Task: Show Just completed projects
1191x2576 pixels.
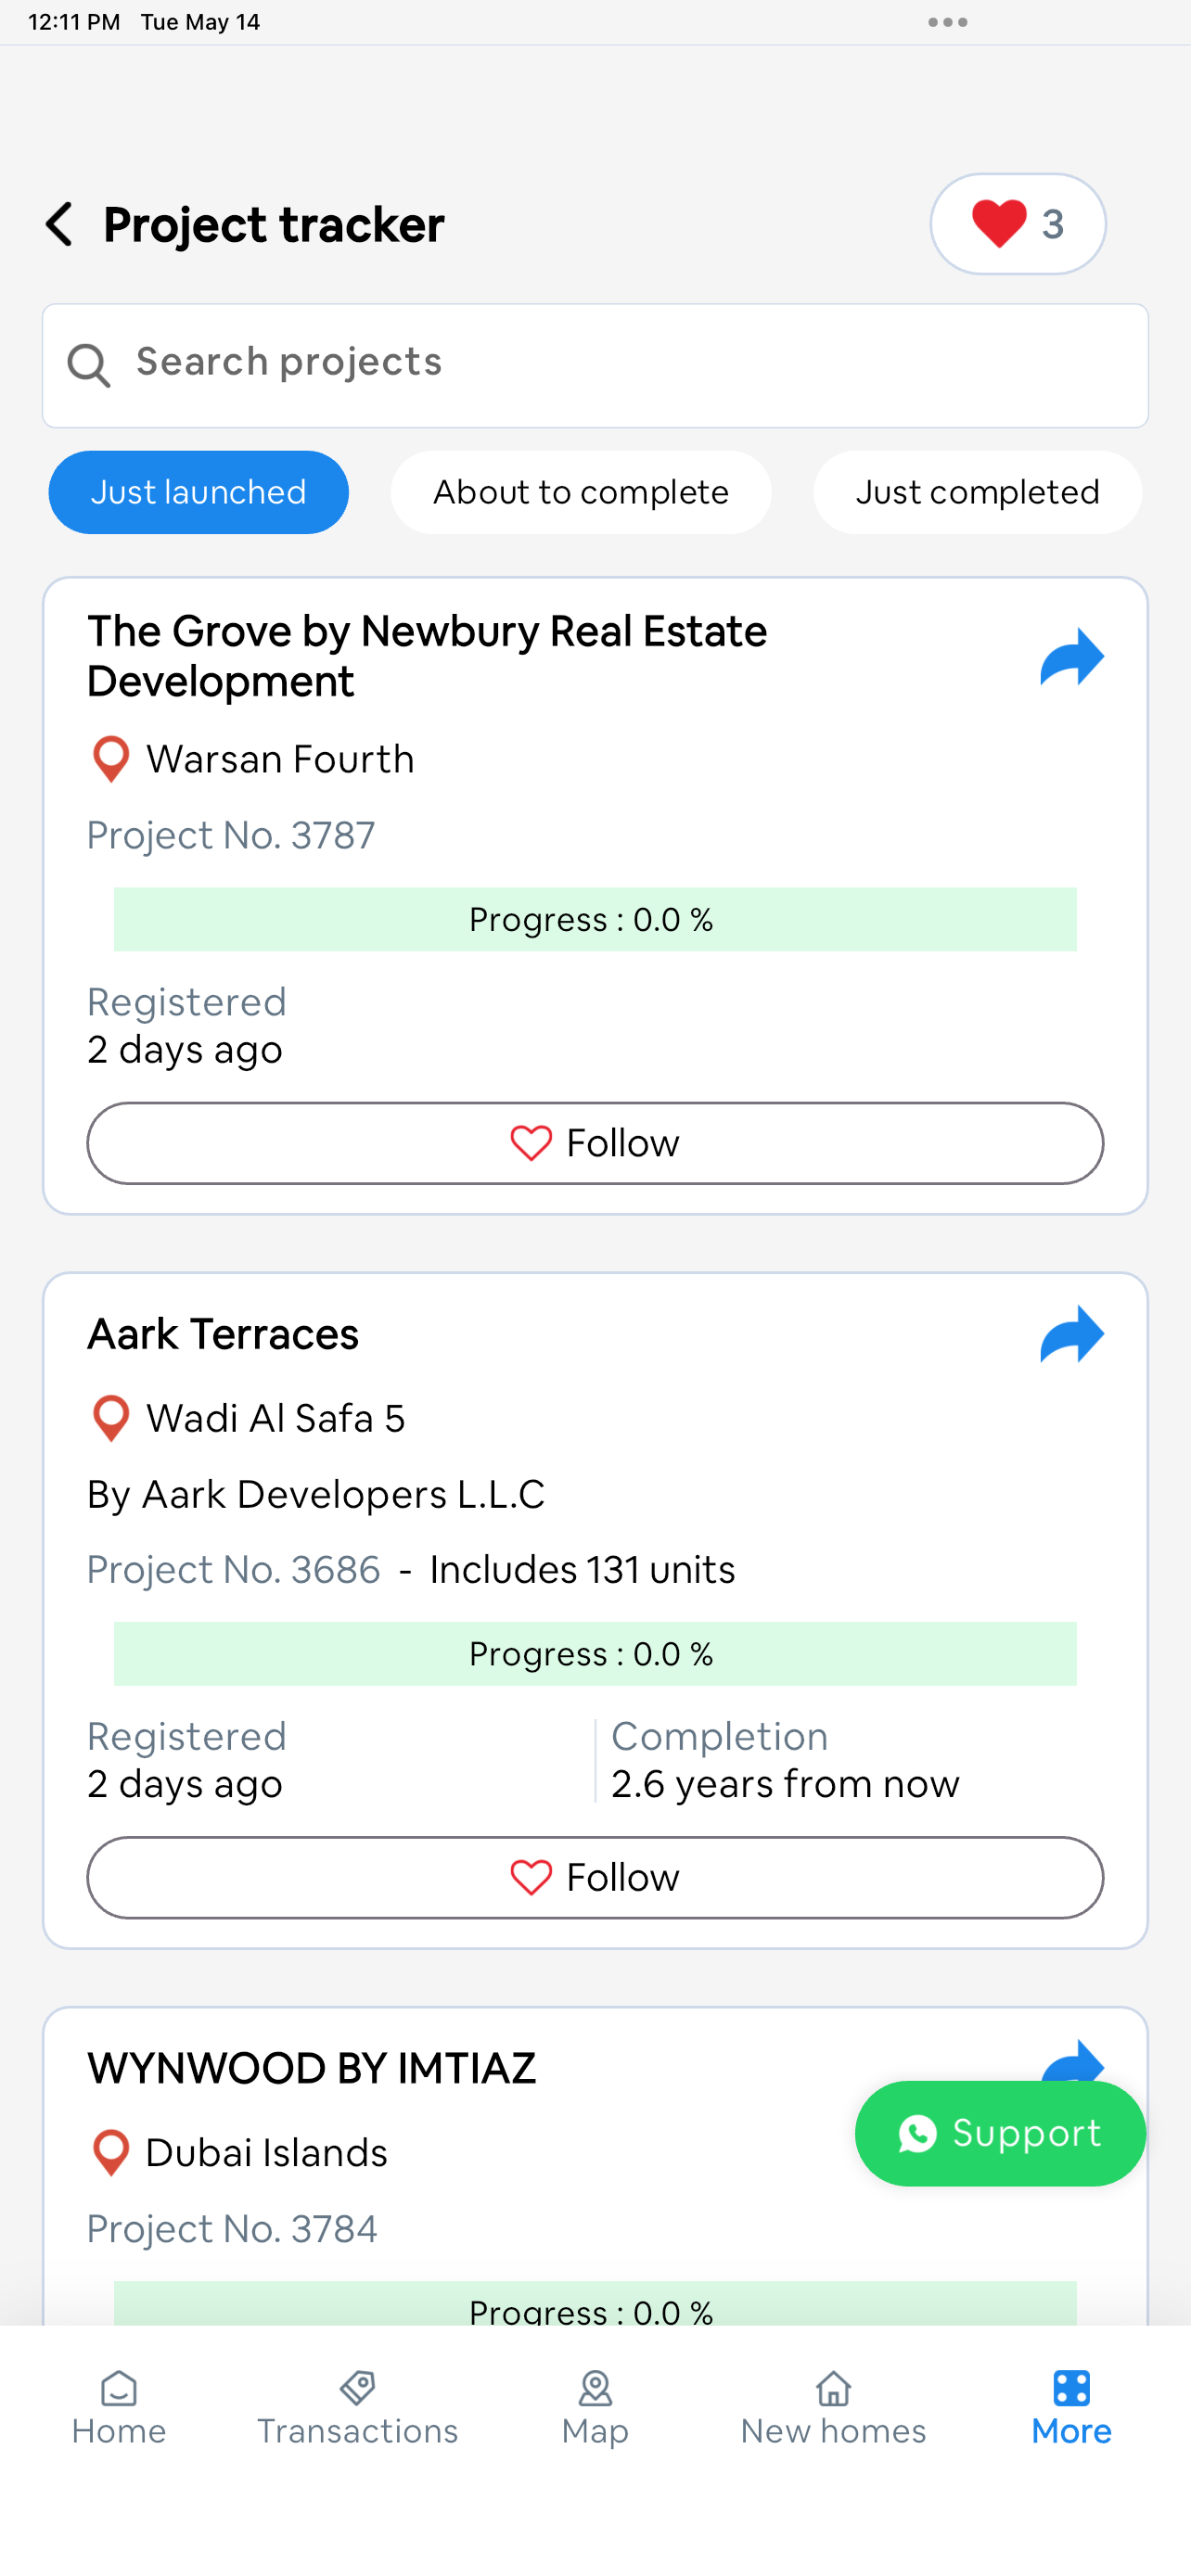Action: click(977, 492)
